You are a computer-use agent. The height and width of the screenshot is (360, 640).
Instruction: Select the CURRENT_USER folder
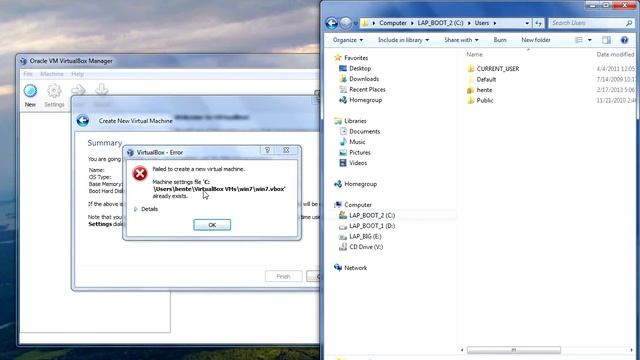tap(498, 69)
